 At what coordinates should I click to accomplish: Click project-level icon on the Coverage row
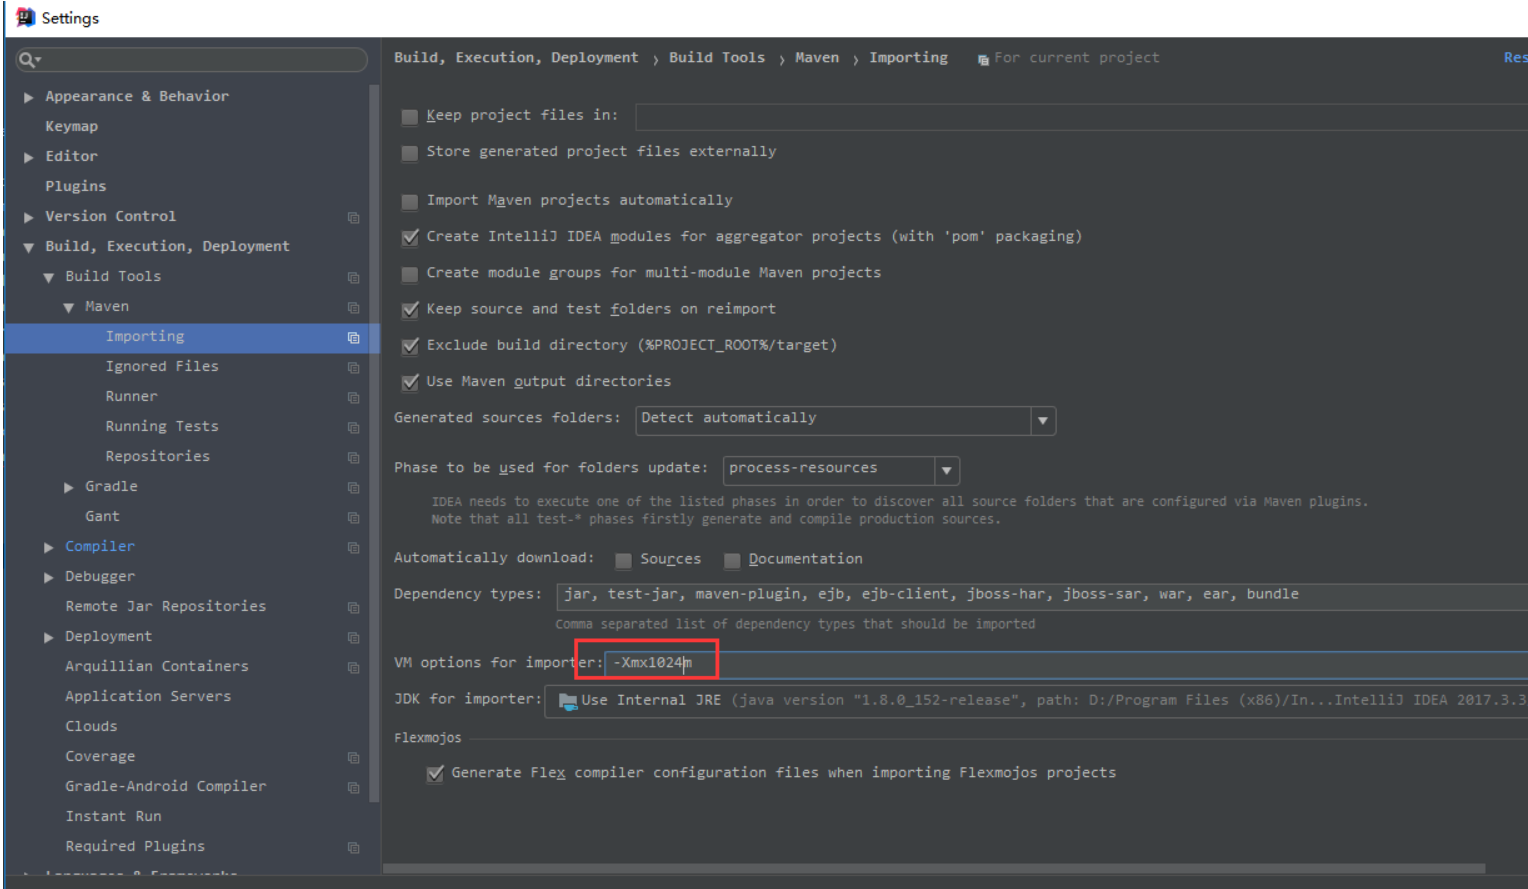(x=353, y=757)
